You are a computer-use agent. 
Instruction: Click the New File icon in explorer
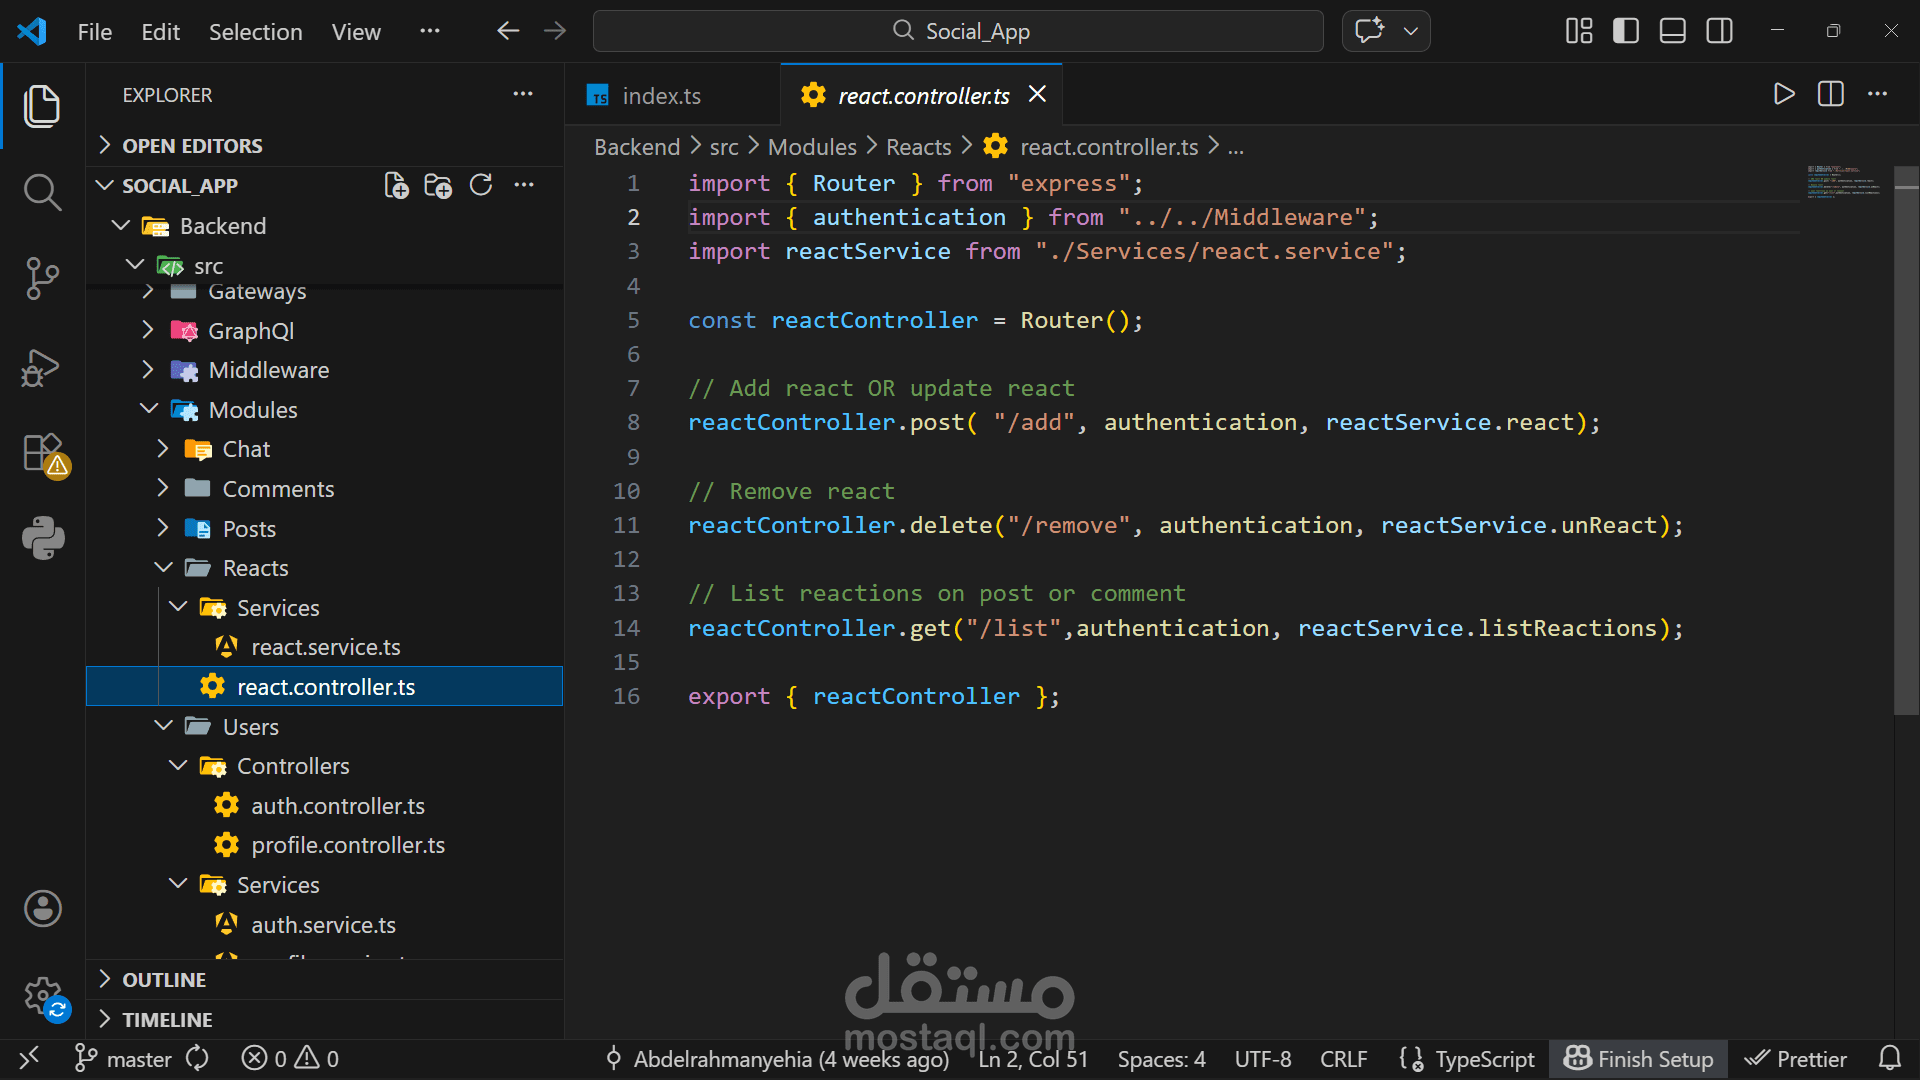click(396, 186)
